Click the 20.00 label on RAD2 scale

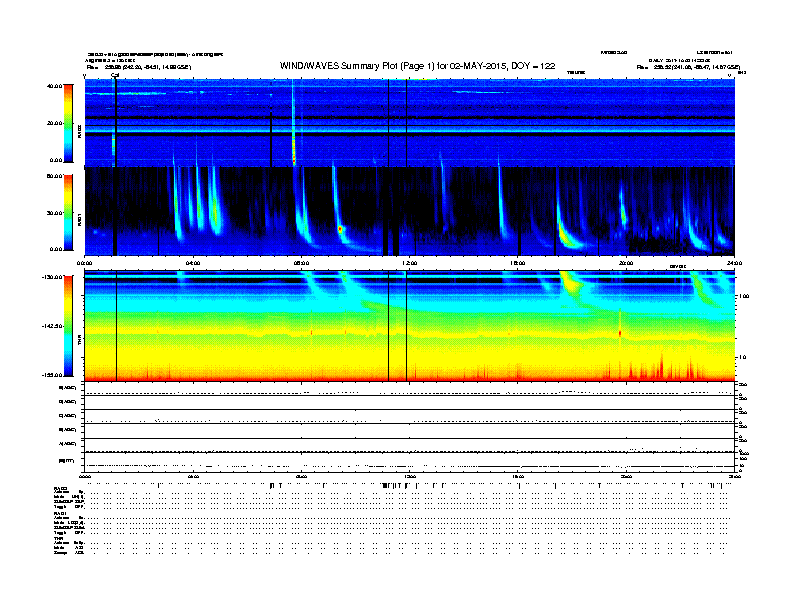click(54, 123)
